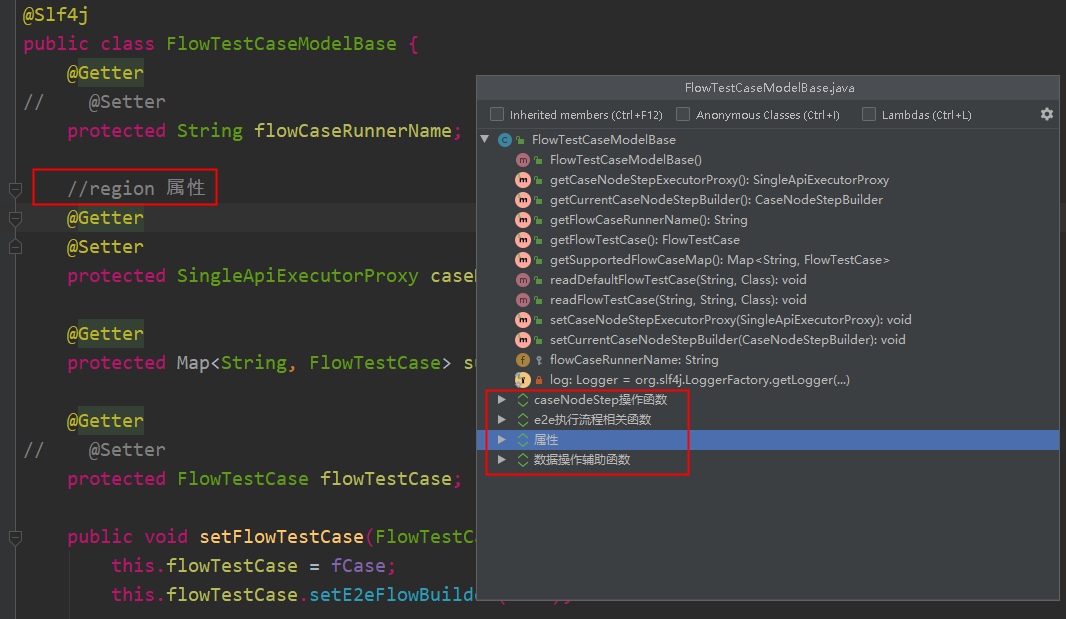
Task: Click the setE2eFlowBuilde method call in editor
Action: [x=393, y=595]
